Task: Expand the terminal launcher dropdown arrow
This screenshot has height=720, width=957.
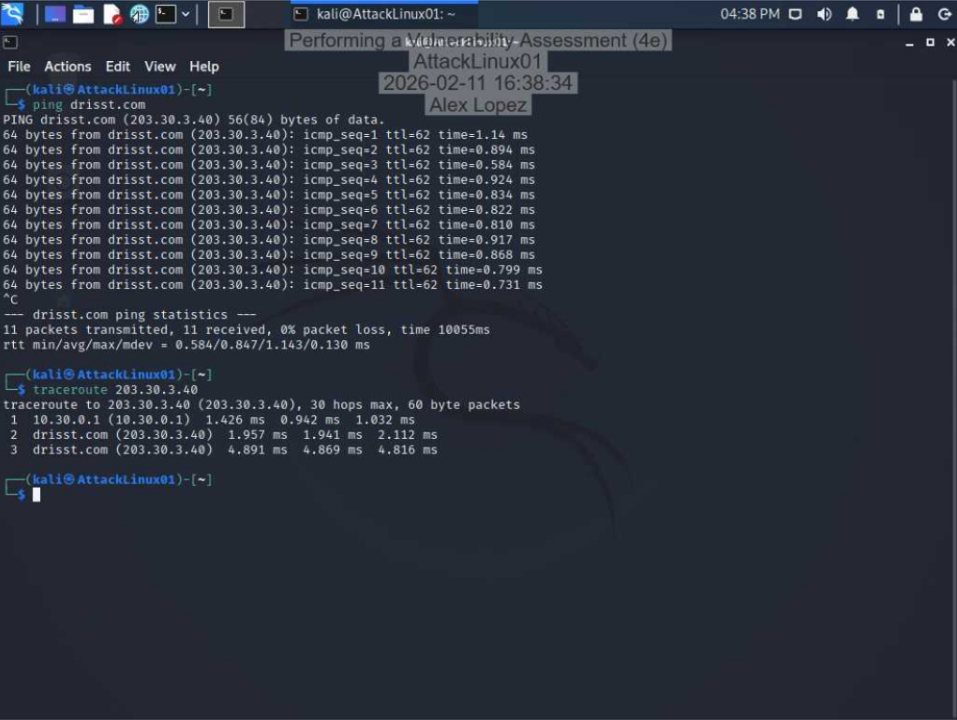Action: (186, 13)
